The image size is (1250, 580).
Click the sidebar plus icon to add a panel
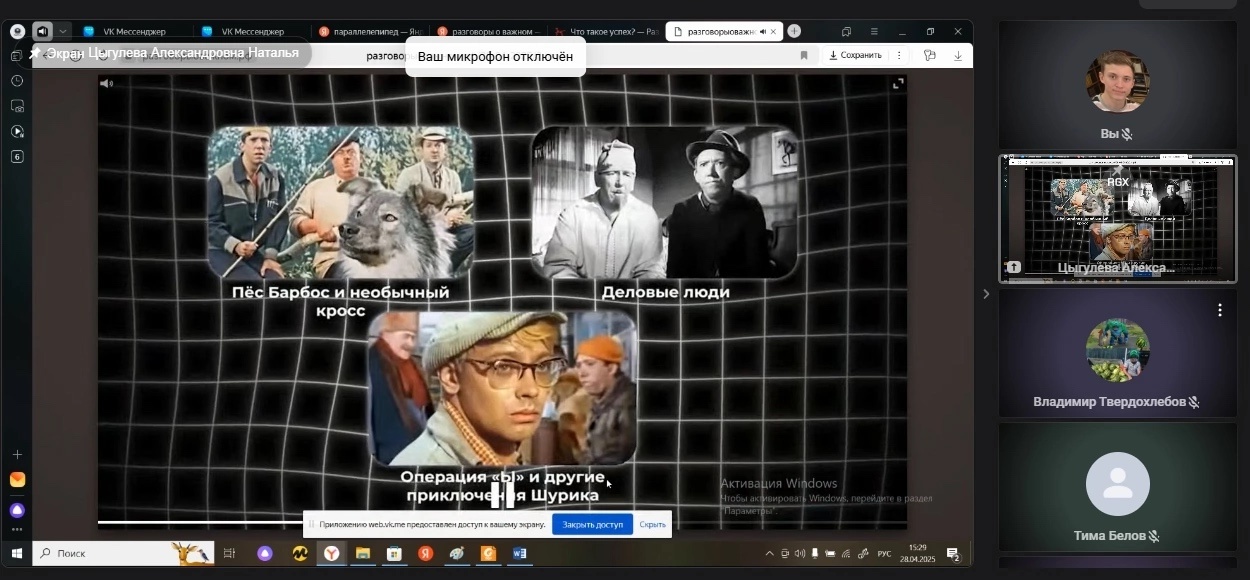point(17,455)
